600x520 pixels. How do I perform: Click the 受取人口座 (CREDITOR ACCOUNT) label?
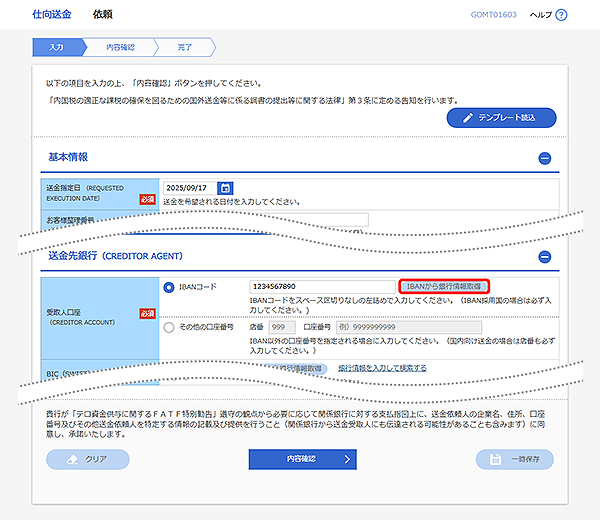[x=81, y=317]
